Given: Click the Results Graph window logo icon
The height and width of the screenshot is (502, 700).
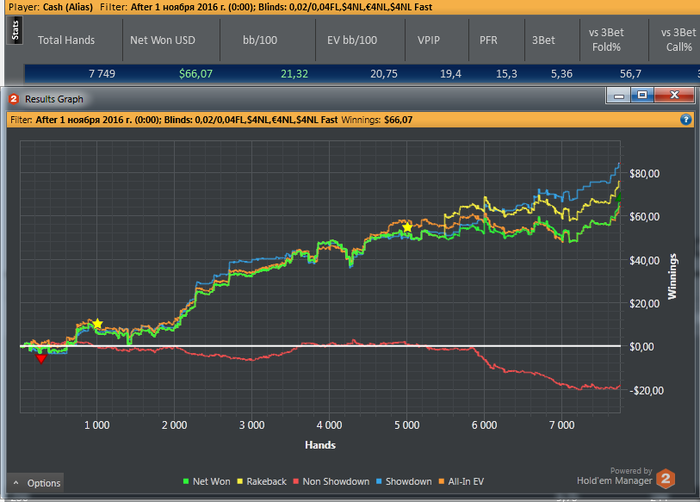Looking at the screenshot, I should click(14, 99).
